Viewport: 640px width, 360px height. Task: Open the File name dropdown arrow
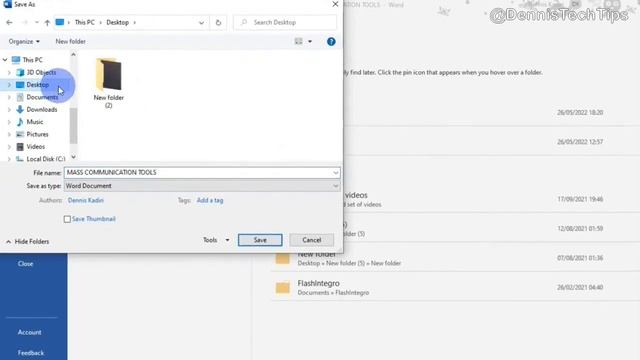click(x=336, y=173)
